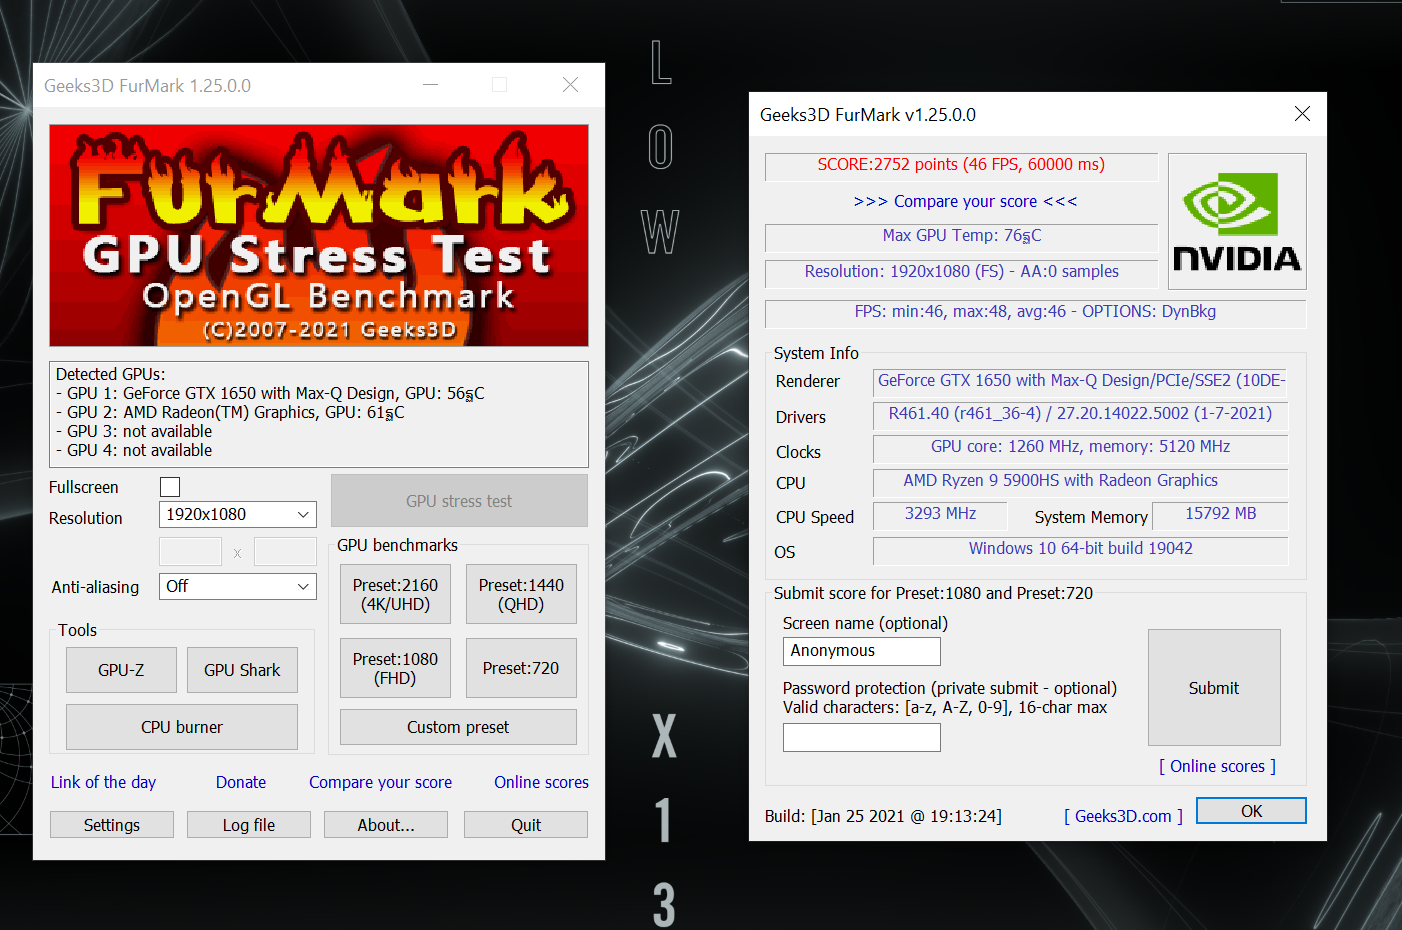Viewport: 1402px width, 930px height.
Task: Run Preset:720 benchmark
Action: (x=521, y=668)
